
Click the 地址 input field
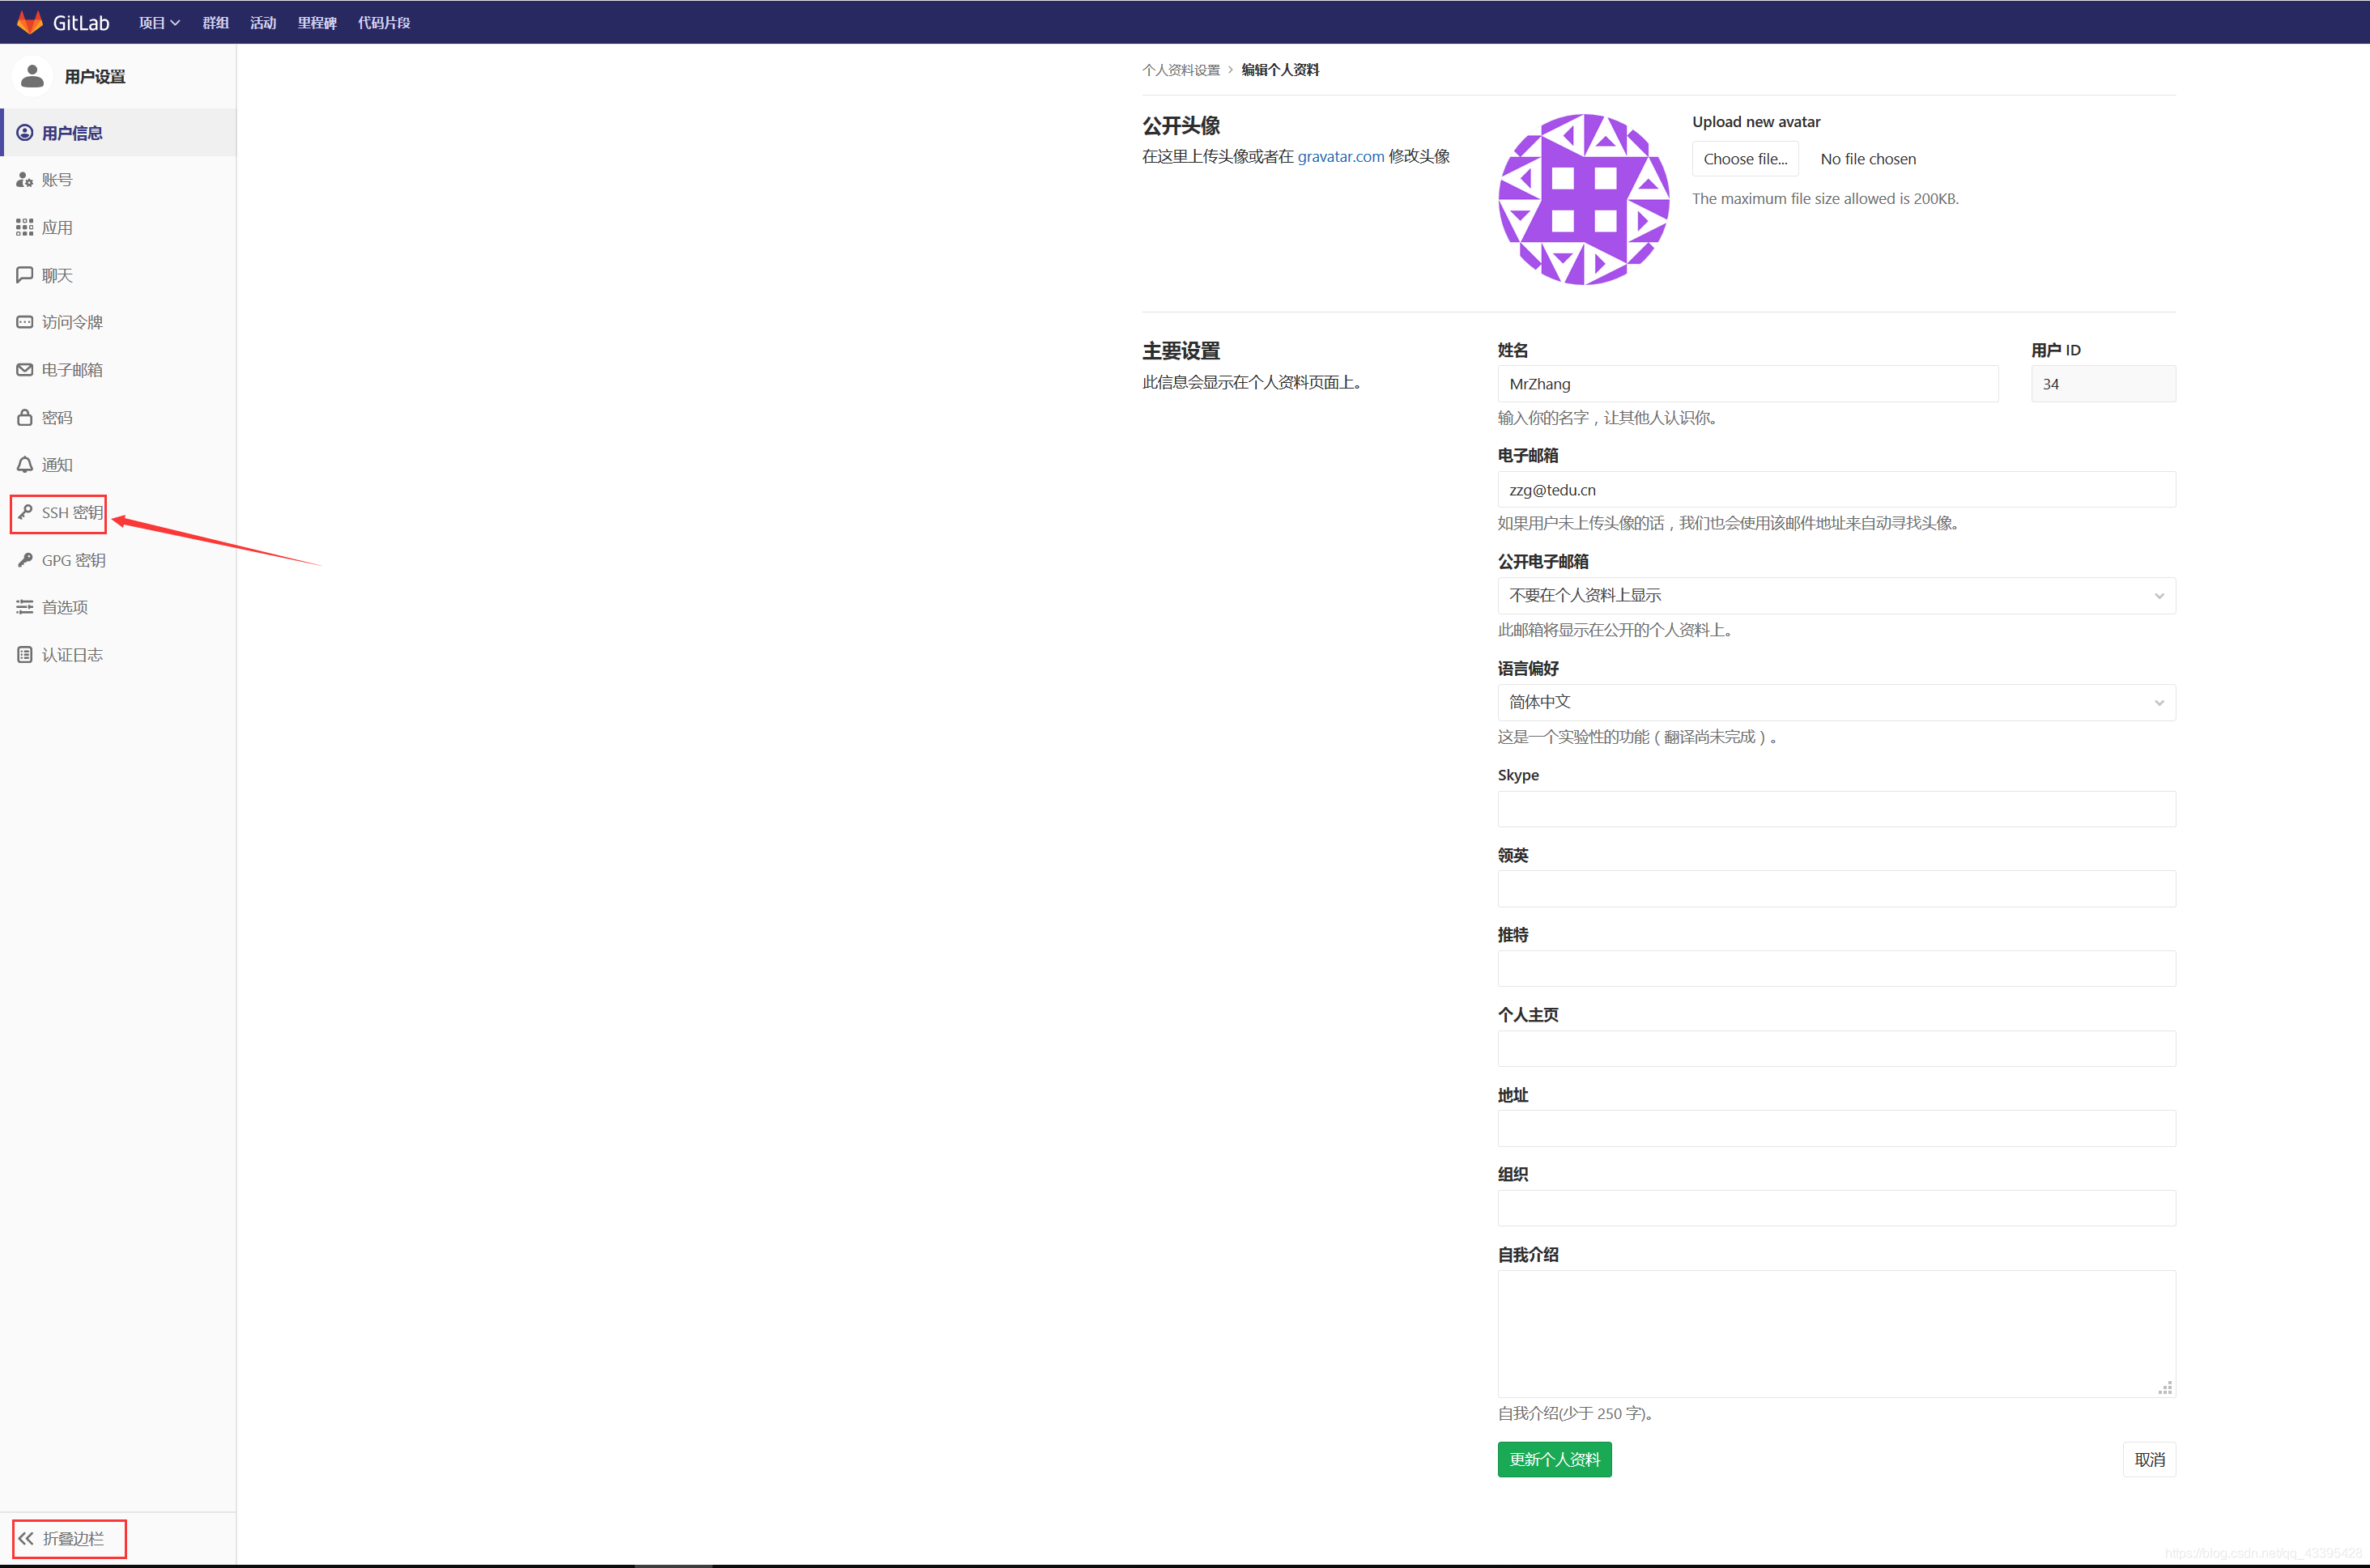coord(1836,1129)
